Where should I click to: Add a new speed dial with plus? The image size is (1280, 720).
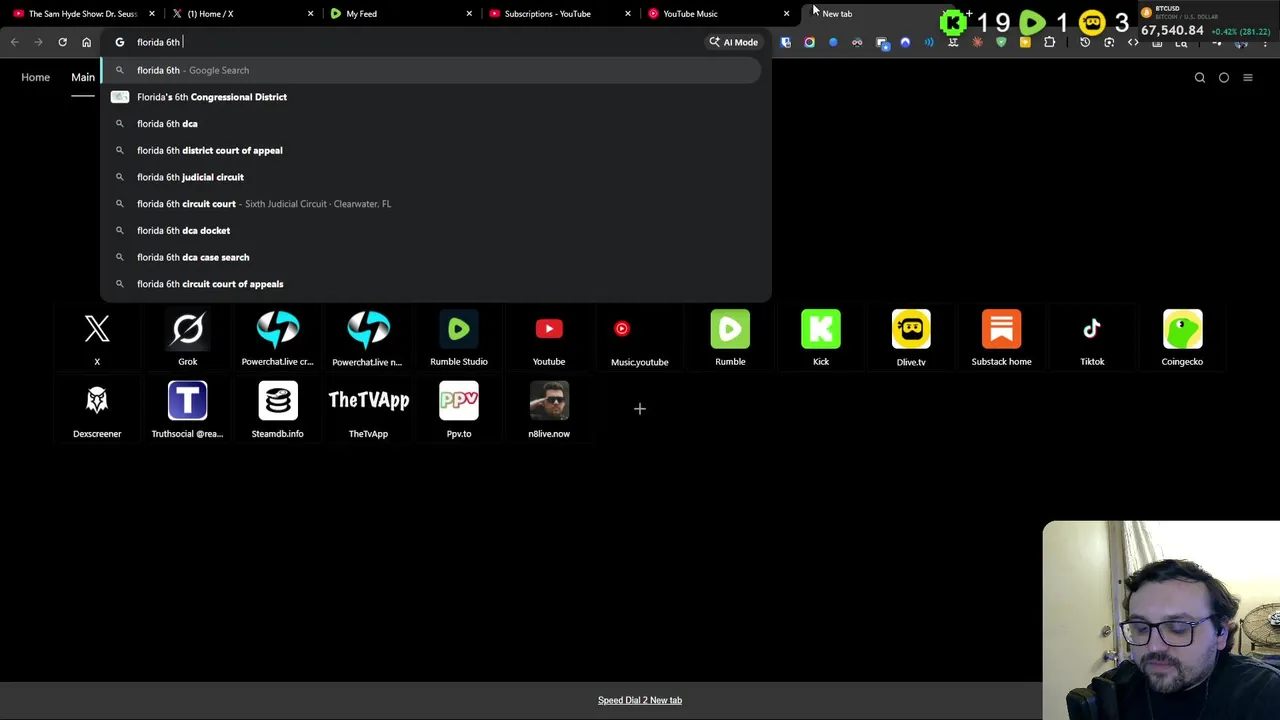[x=640, y=408]
